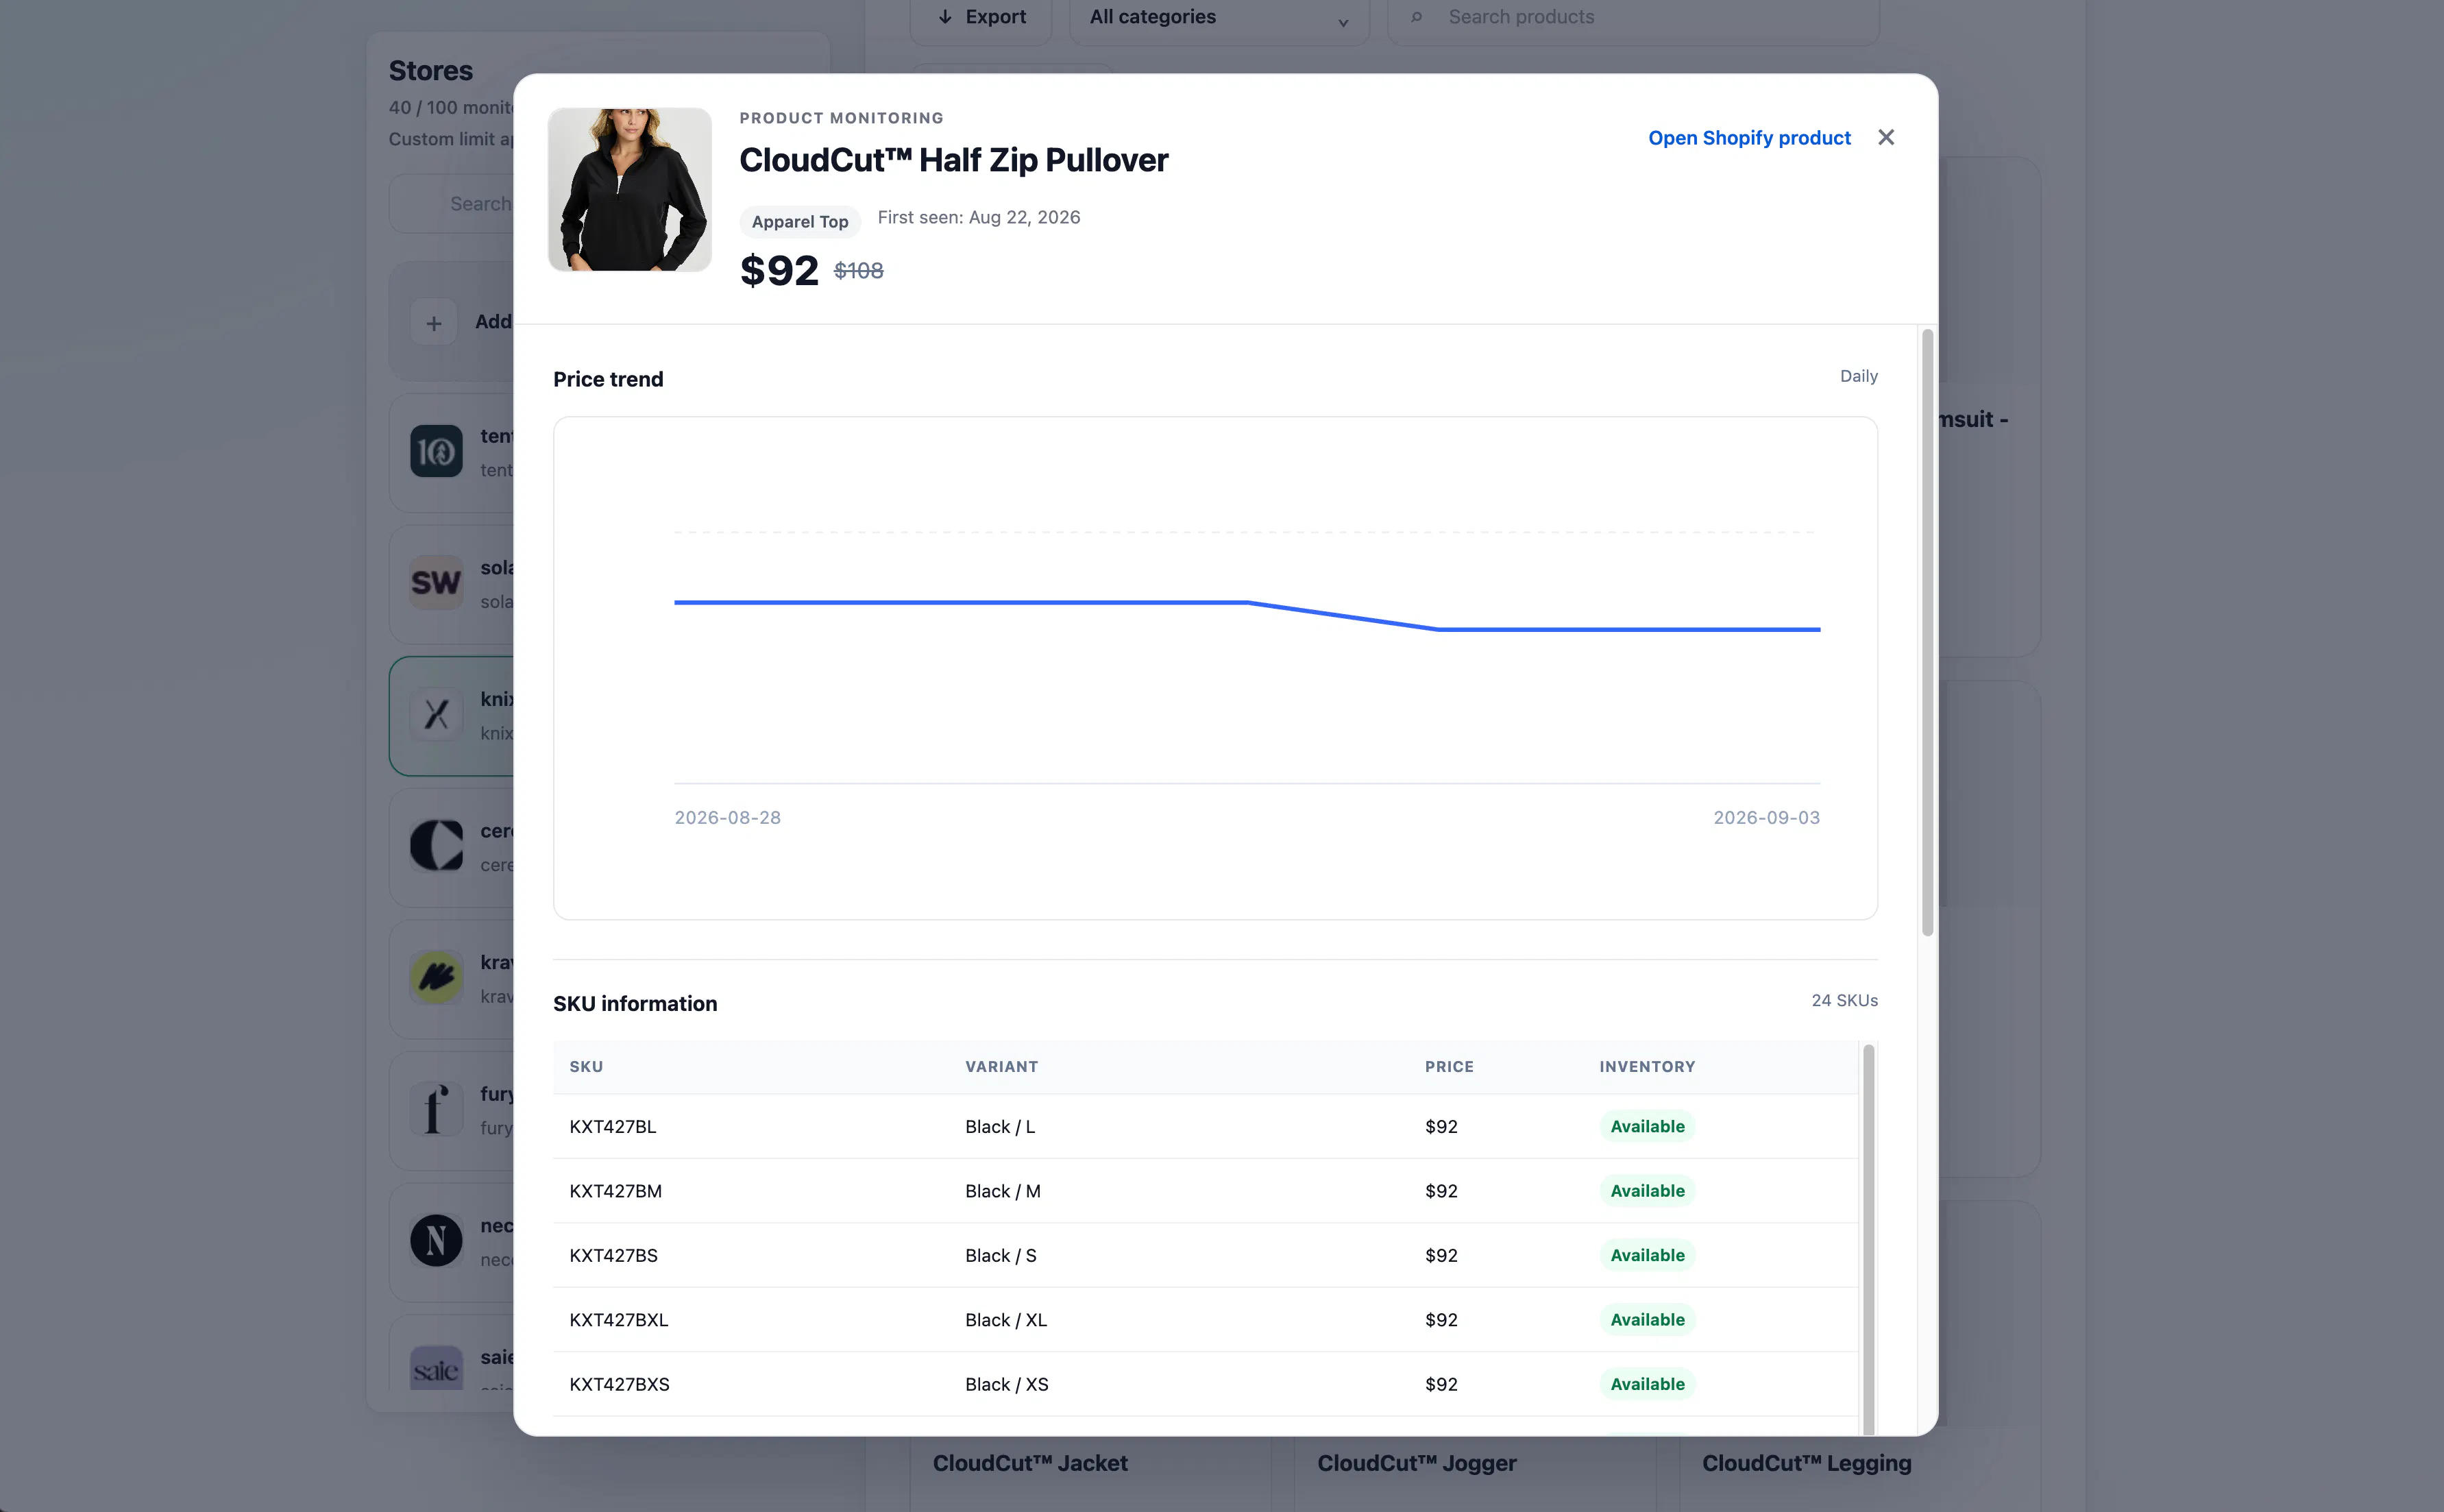Click the PRICE column header

pos(1449,1066)
